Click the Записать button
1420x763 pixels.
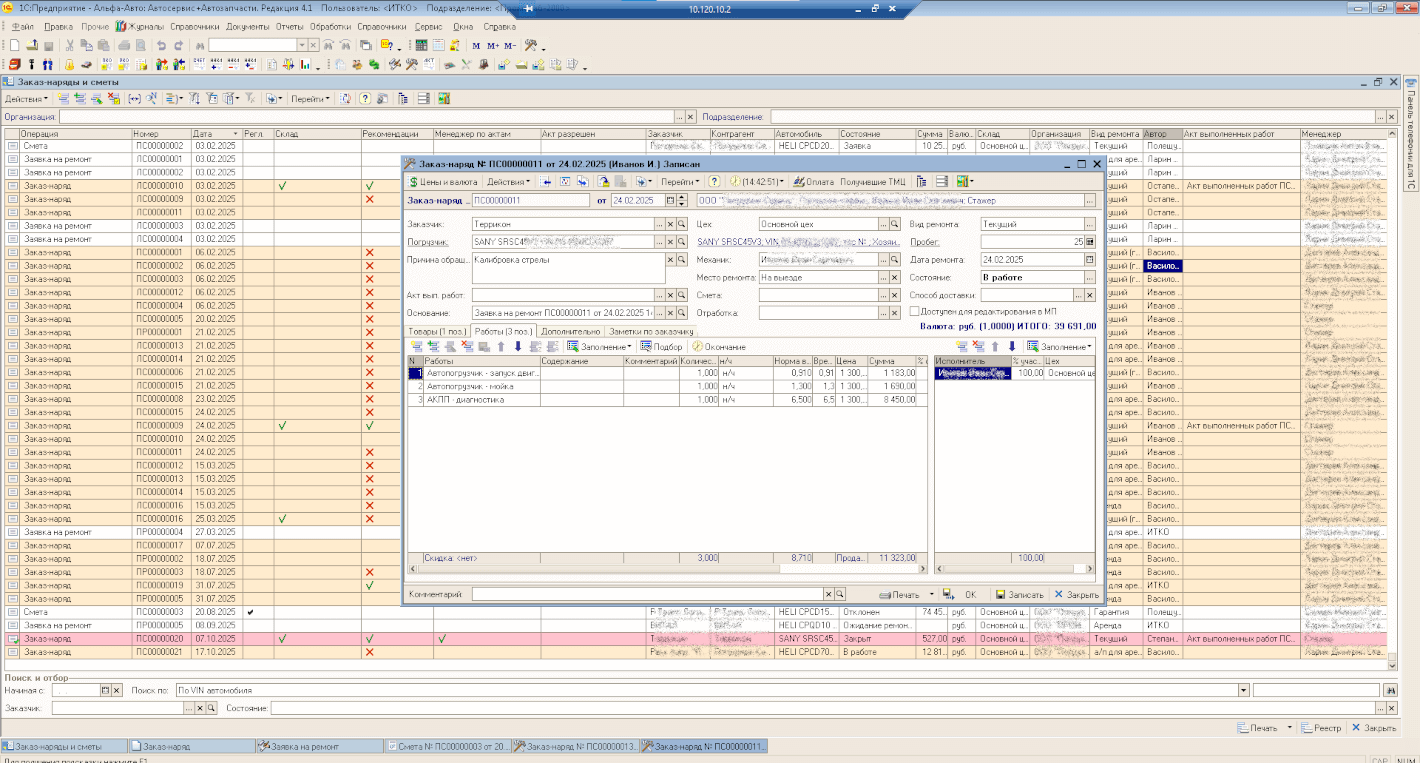(x=1019, y=594)
